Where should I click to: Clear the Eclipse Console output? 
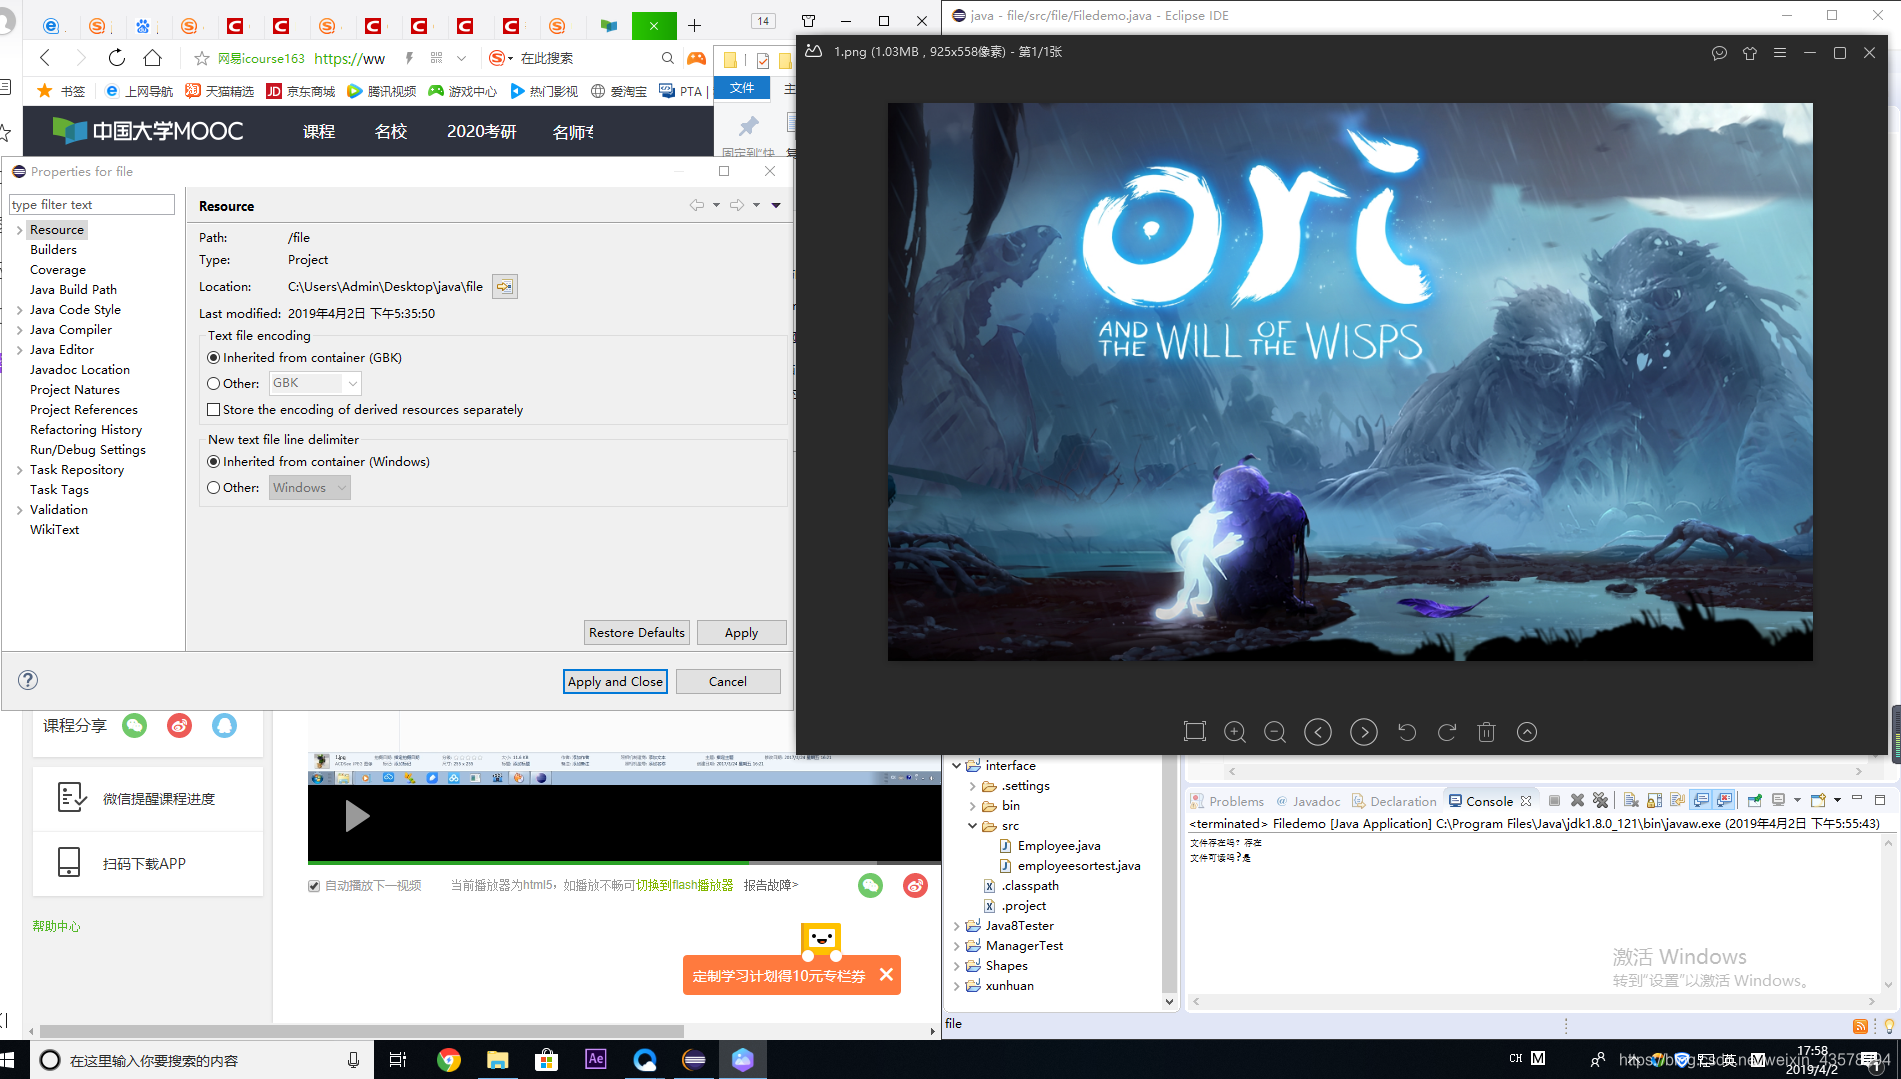point(1631,801)
